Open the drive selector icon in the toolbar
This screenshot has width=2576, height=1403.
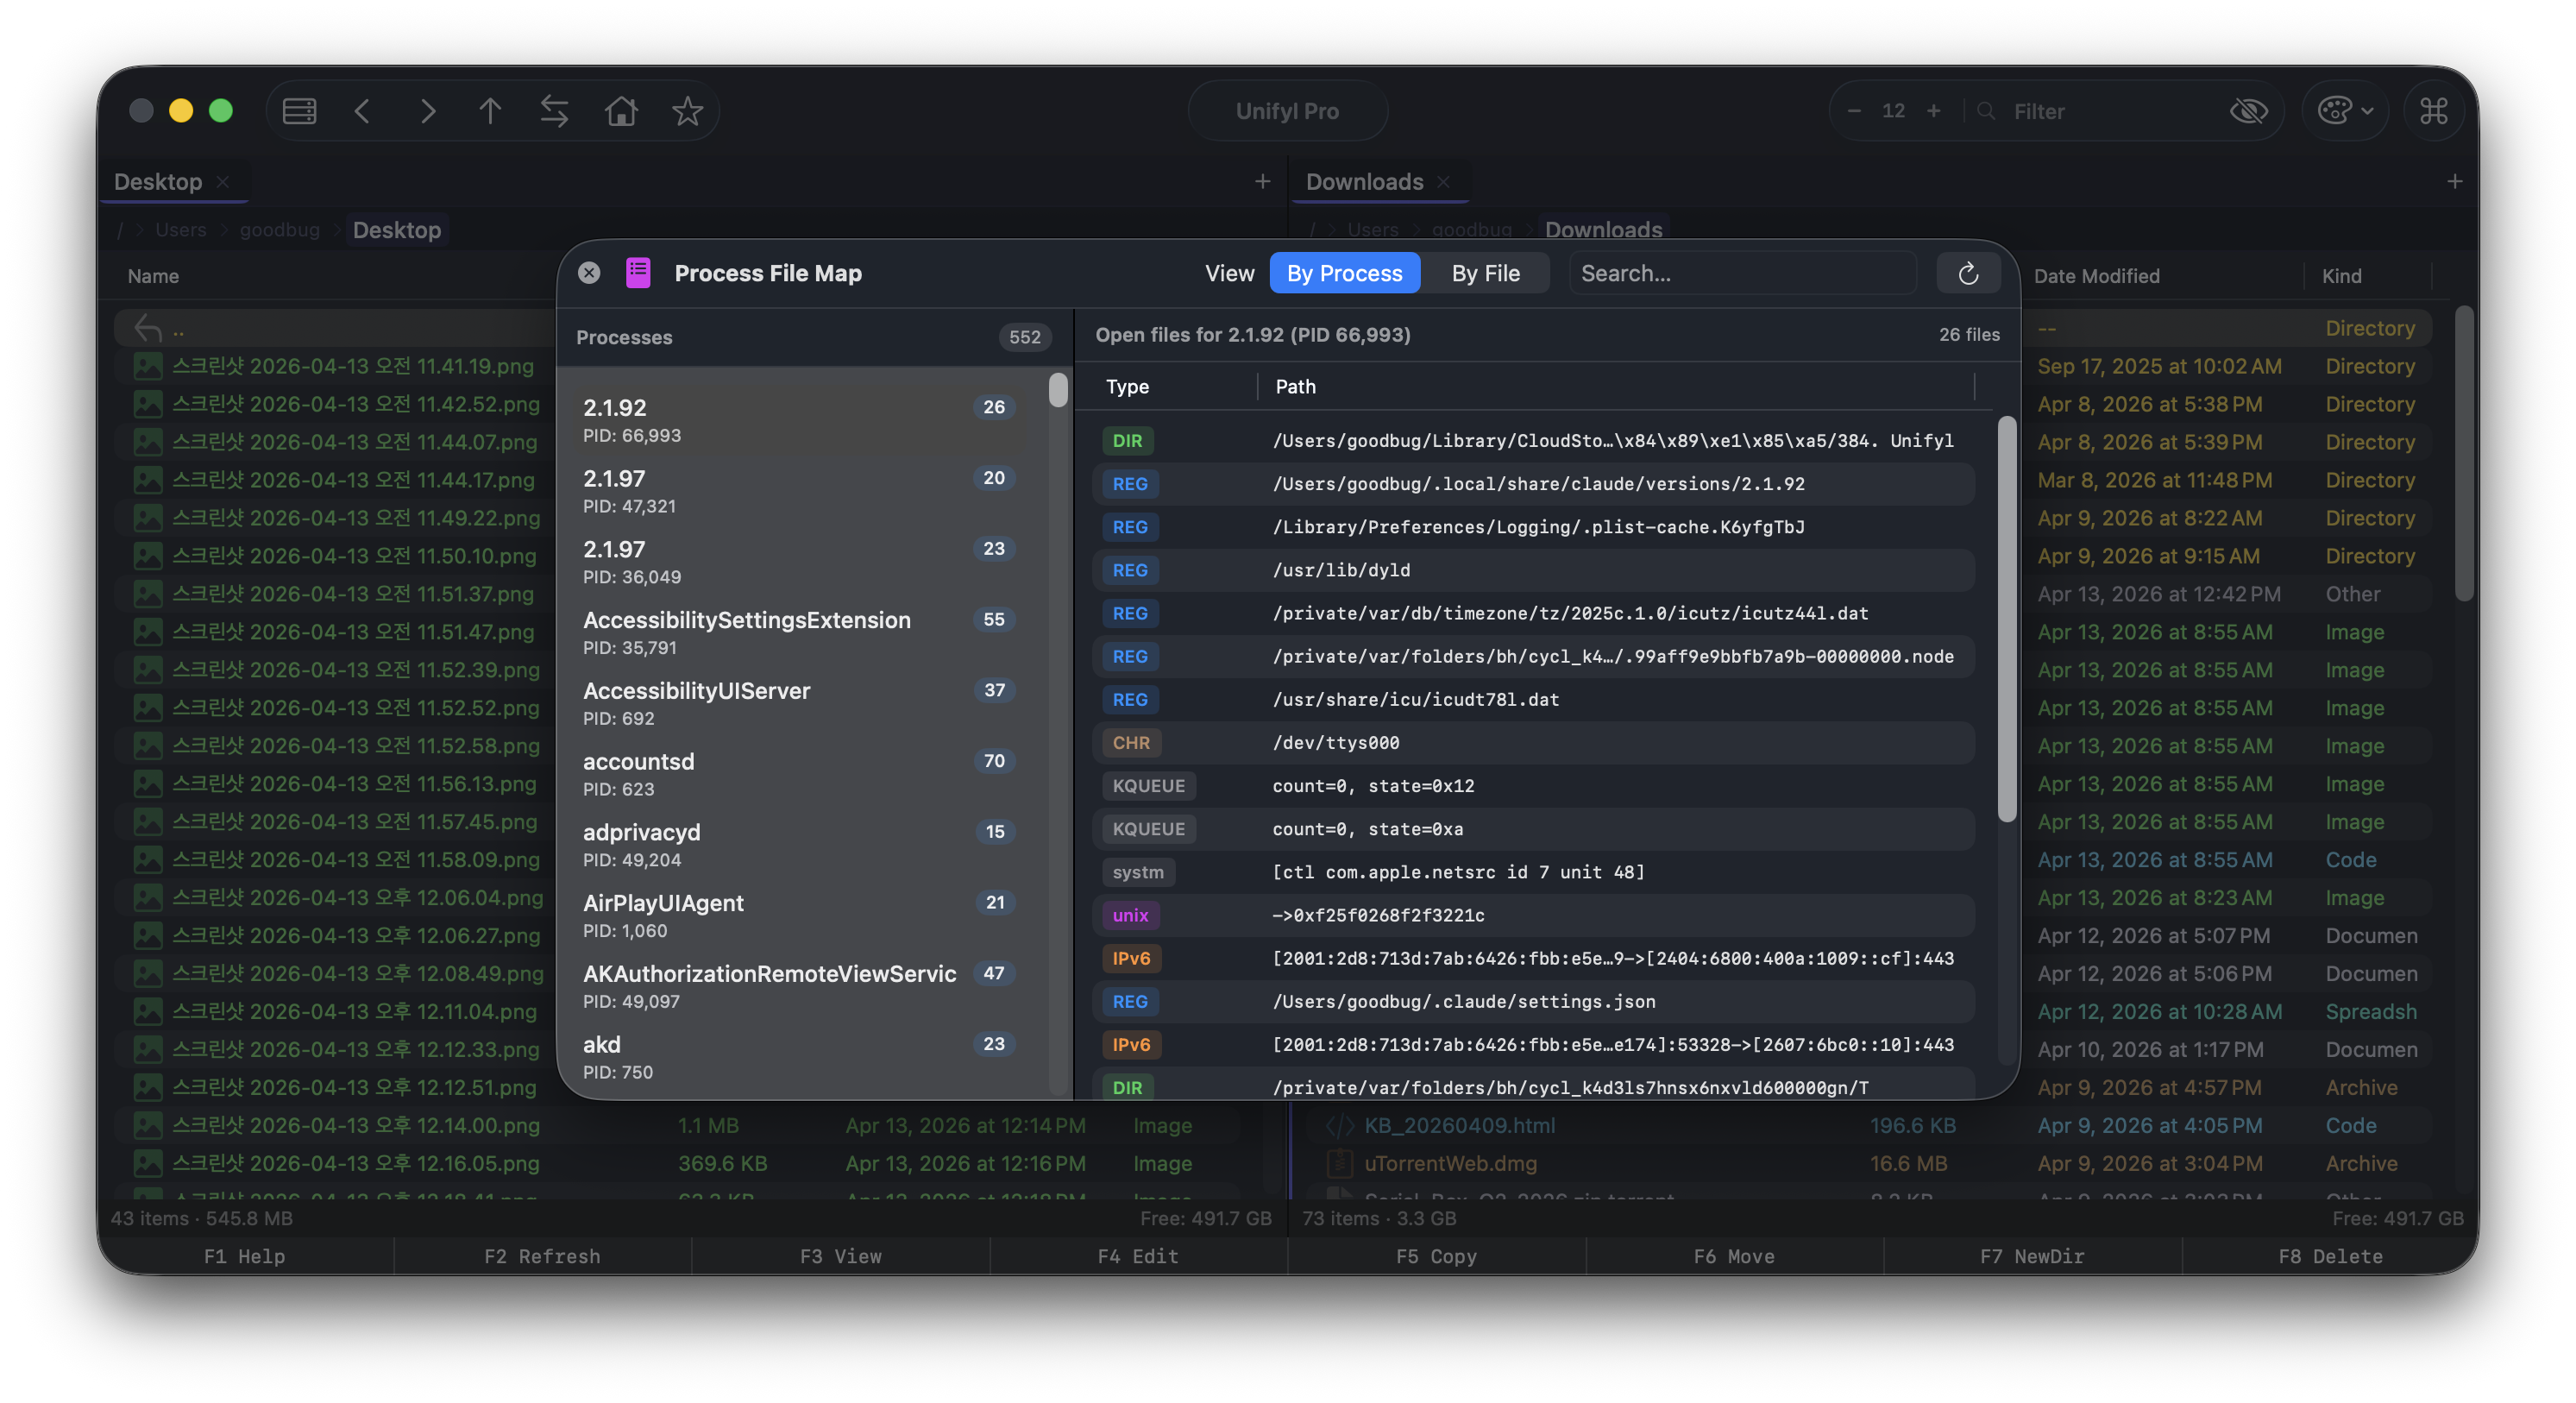tap(299, 111)
